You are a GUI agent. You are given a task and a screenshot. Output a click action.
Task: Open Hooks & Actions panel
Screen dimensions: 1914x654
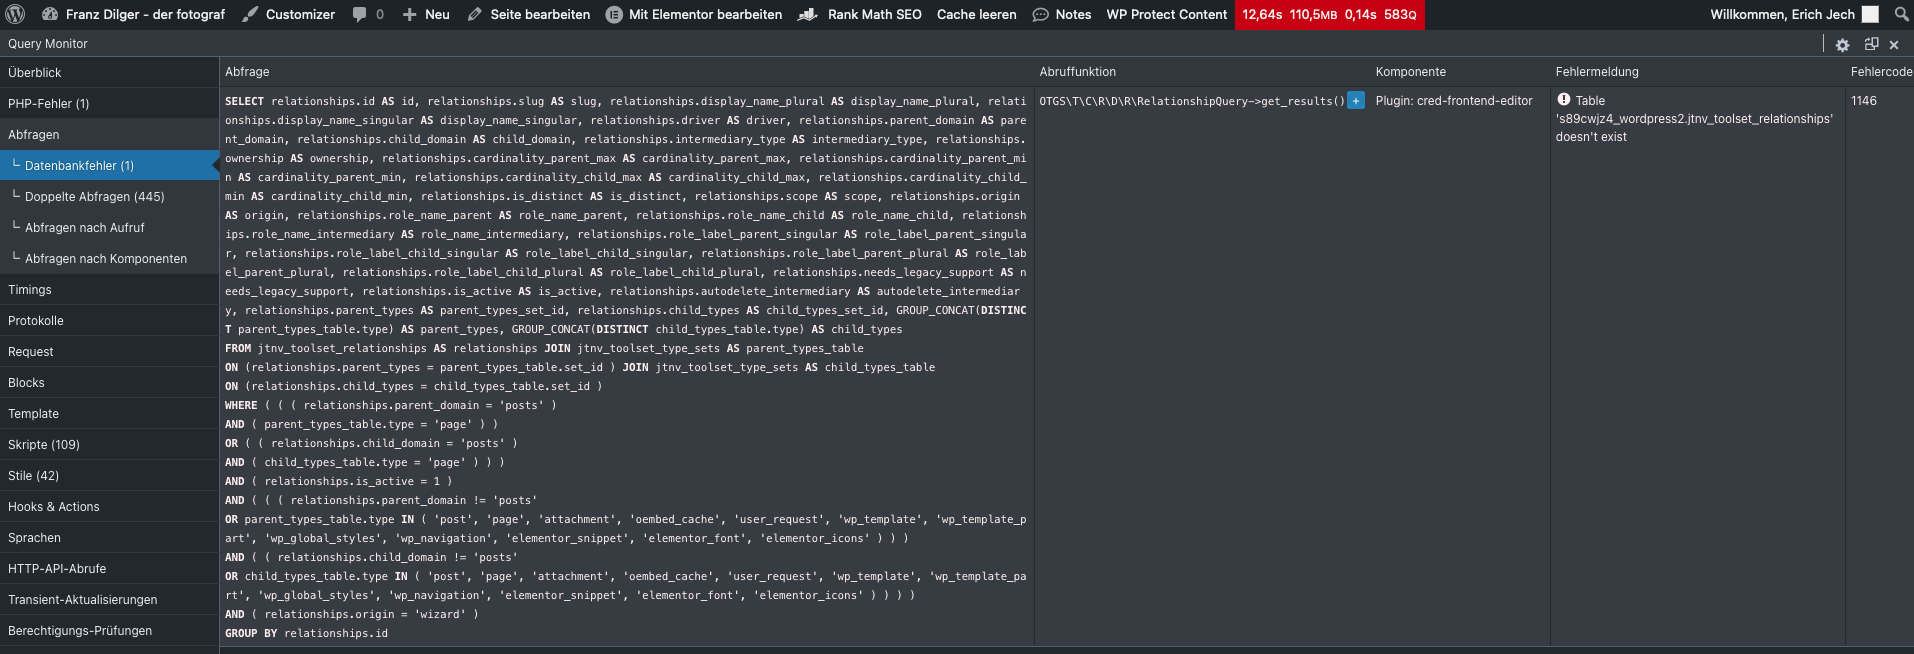click(109, 506)
